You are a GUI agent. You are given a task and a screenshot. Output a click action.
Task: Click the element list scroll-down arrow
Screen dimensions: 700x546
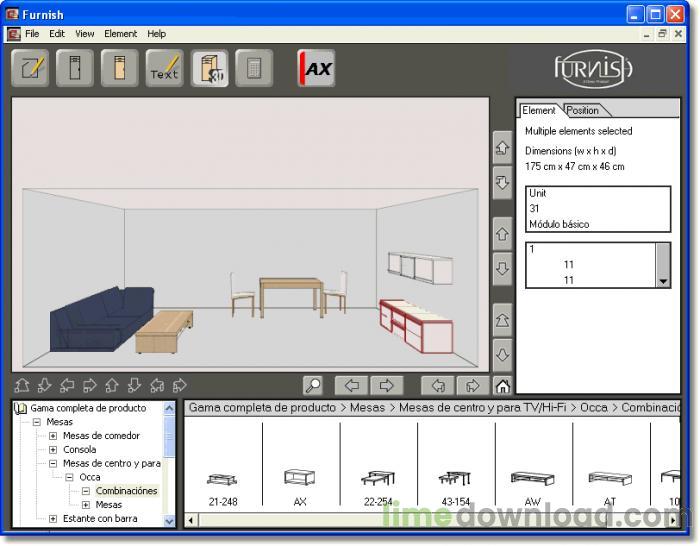tap(663, 282)
